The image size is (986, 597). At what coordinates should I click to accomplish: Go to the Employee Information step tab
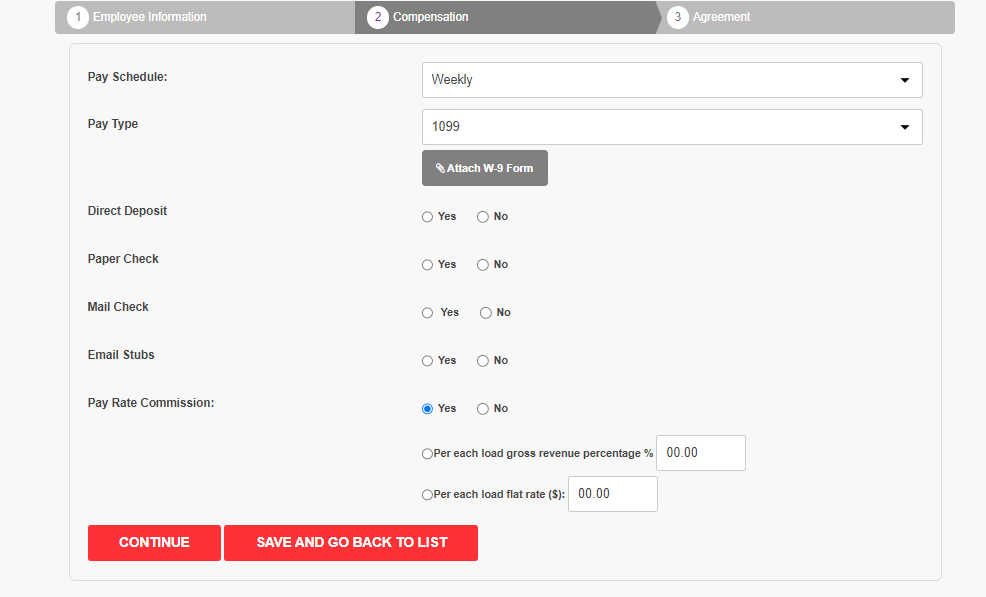pyautogui.click(x=205, y=17)
